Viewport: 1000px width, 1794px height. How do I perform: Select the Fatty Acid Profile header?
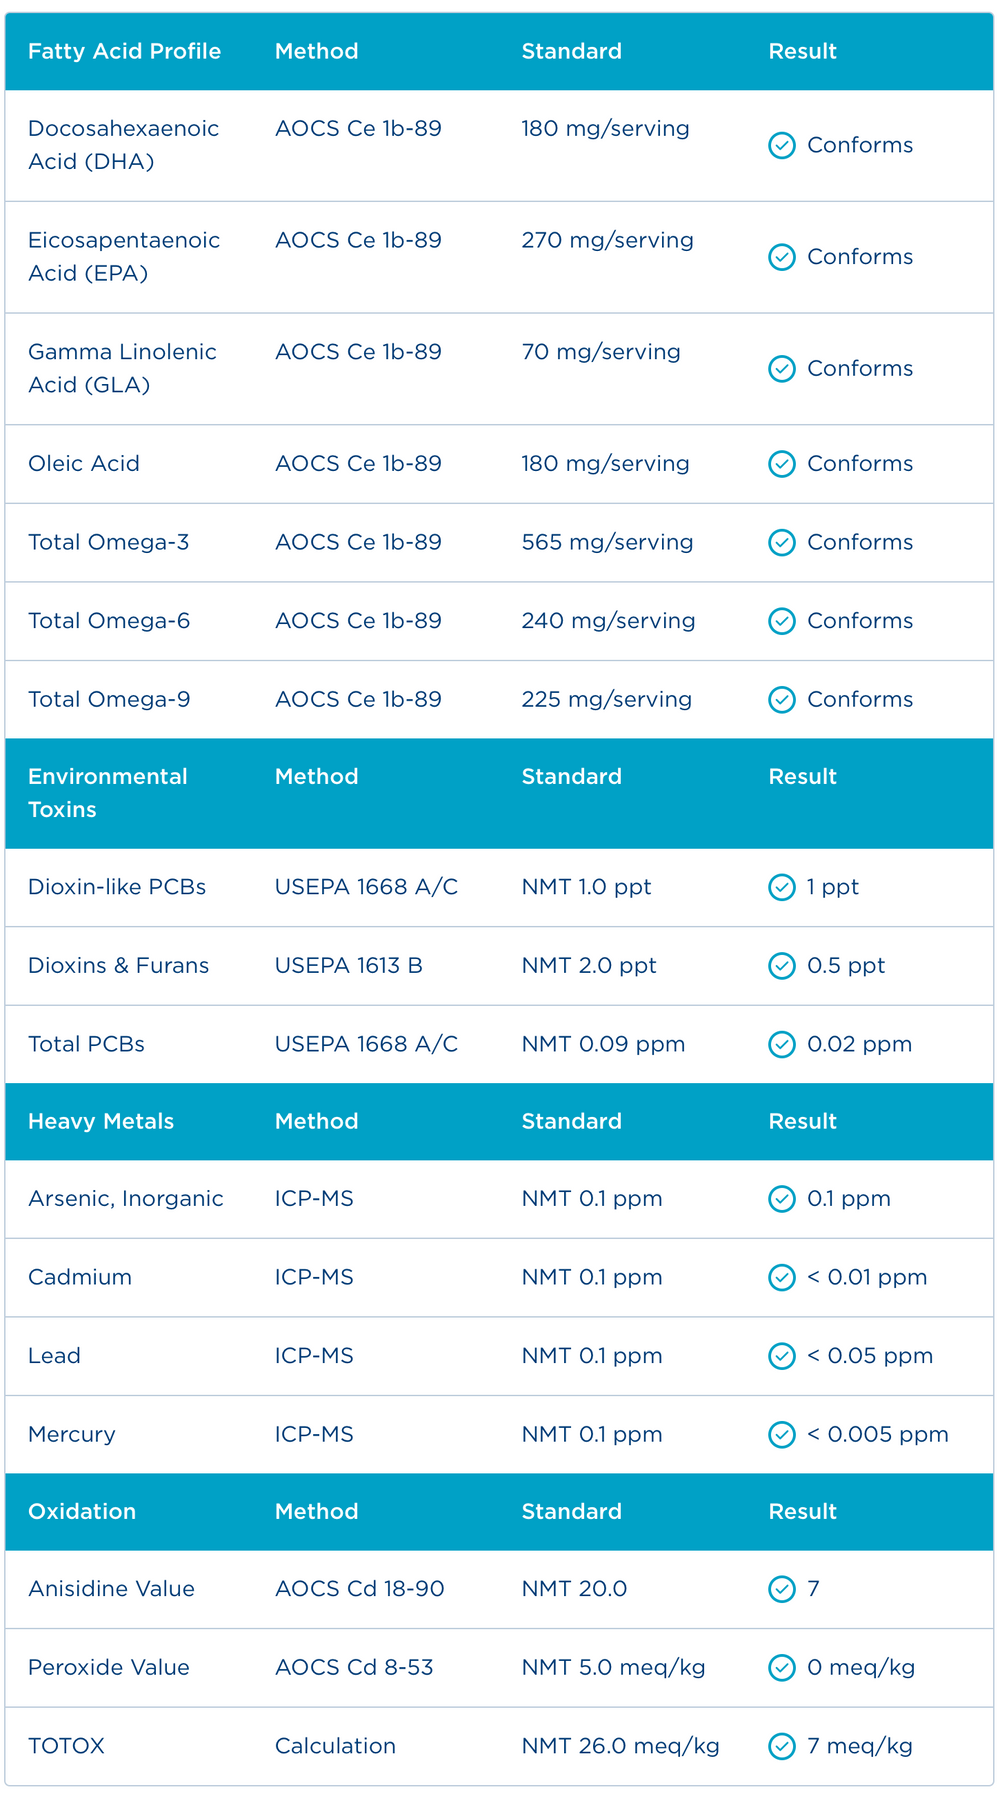pos(125,51)
